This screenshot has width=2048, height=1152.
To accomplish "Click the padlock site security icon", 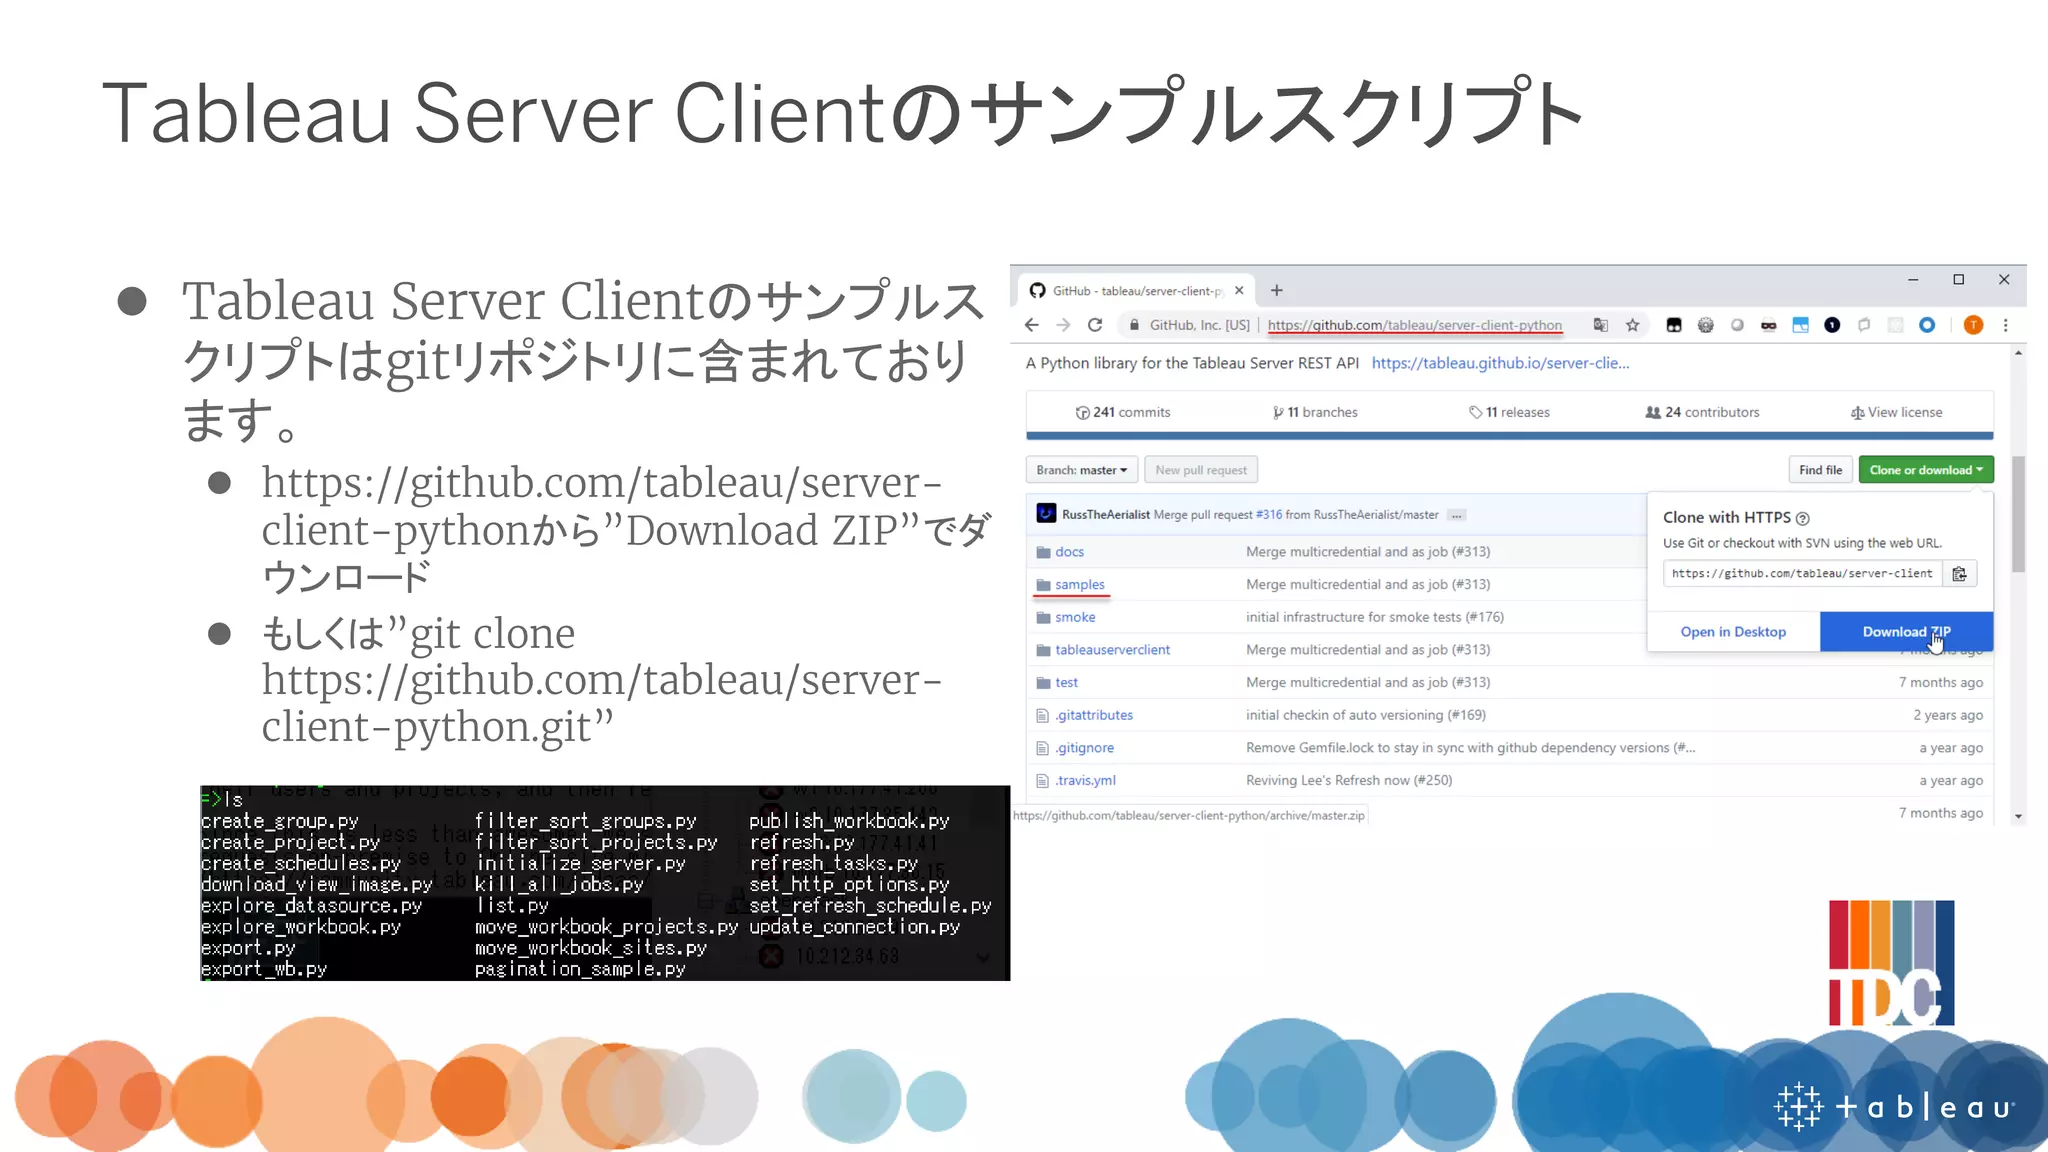I will coord(1134,325).
